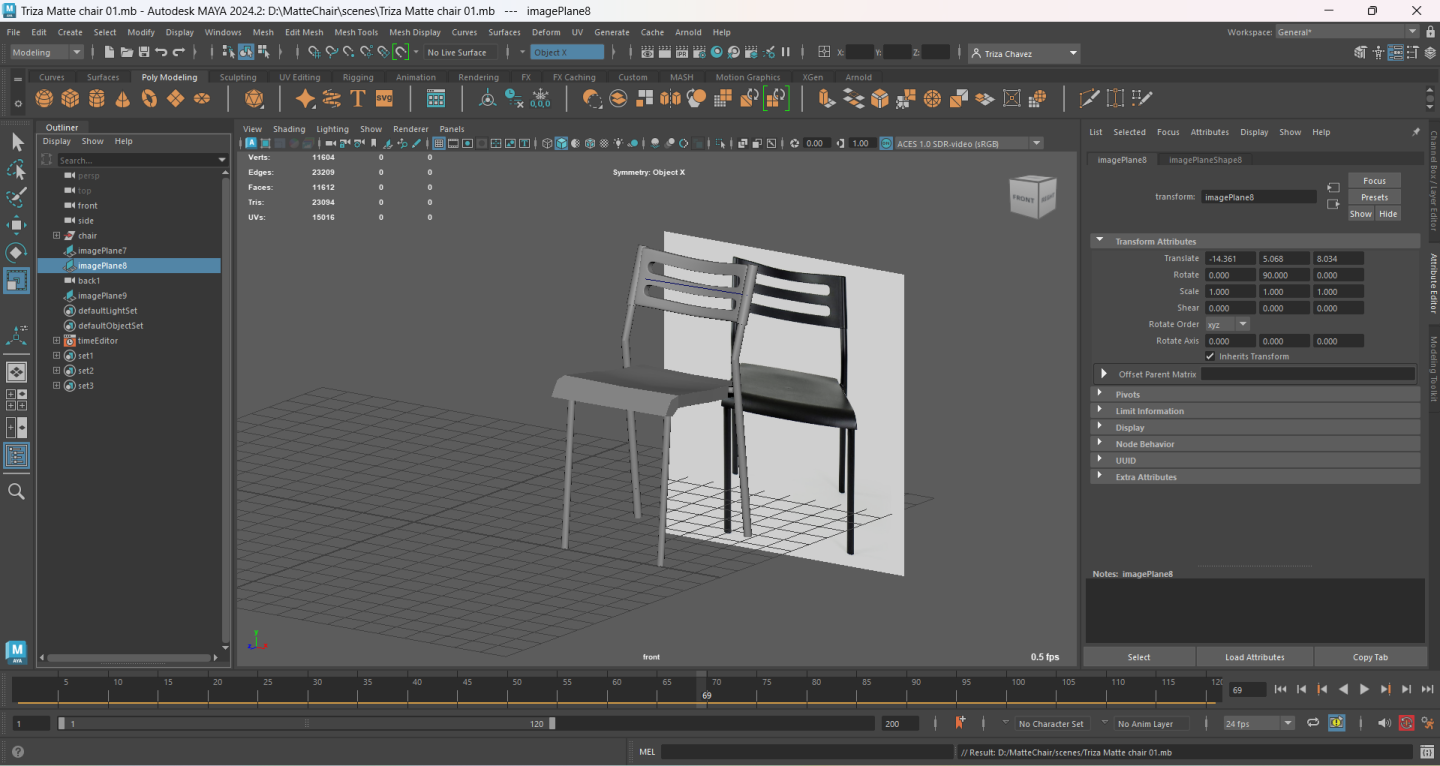1440x766 pixels.
Task: Click the play forward button
Action: (1364, 689)
